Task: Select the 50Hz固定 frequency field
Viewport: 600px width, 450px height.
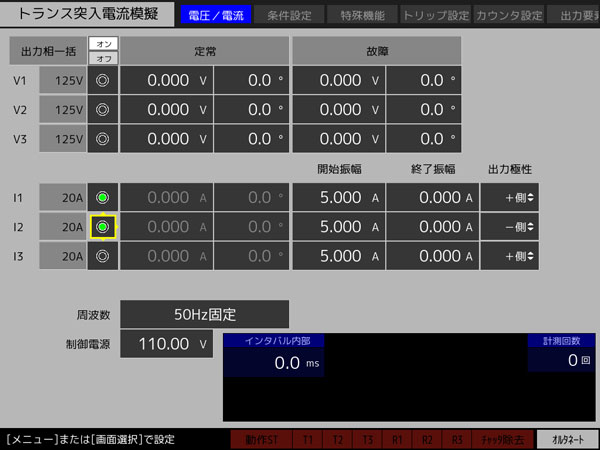Action: (x=204, y=314)
